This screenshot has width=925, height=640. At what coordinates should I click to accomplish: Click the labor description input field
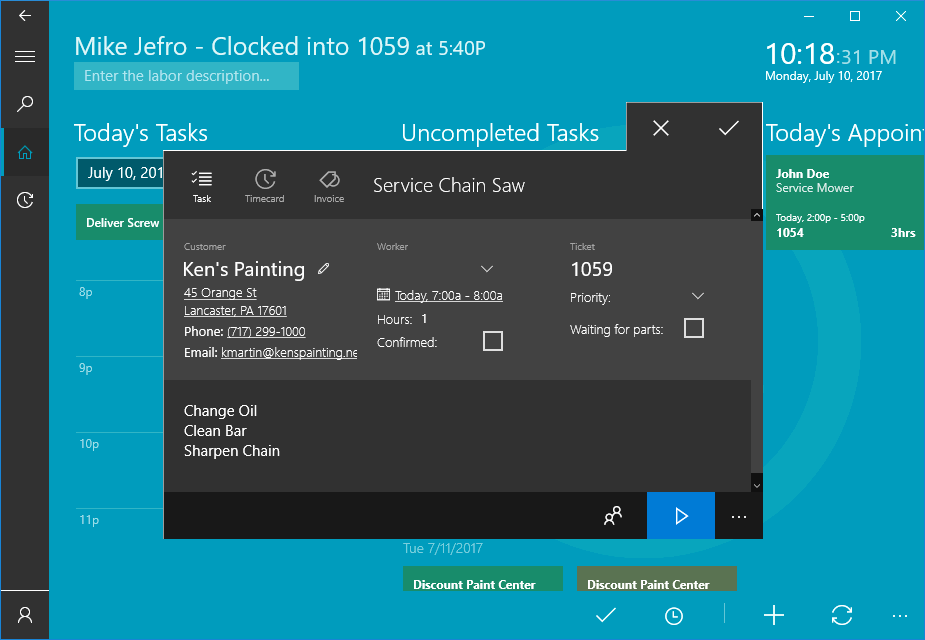pyautogui.click(x=186, y=76)
